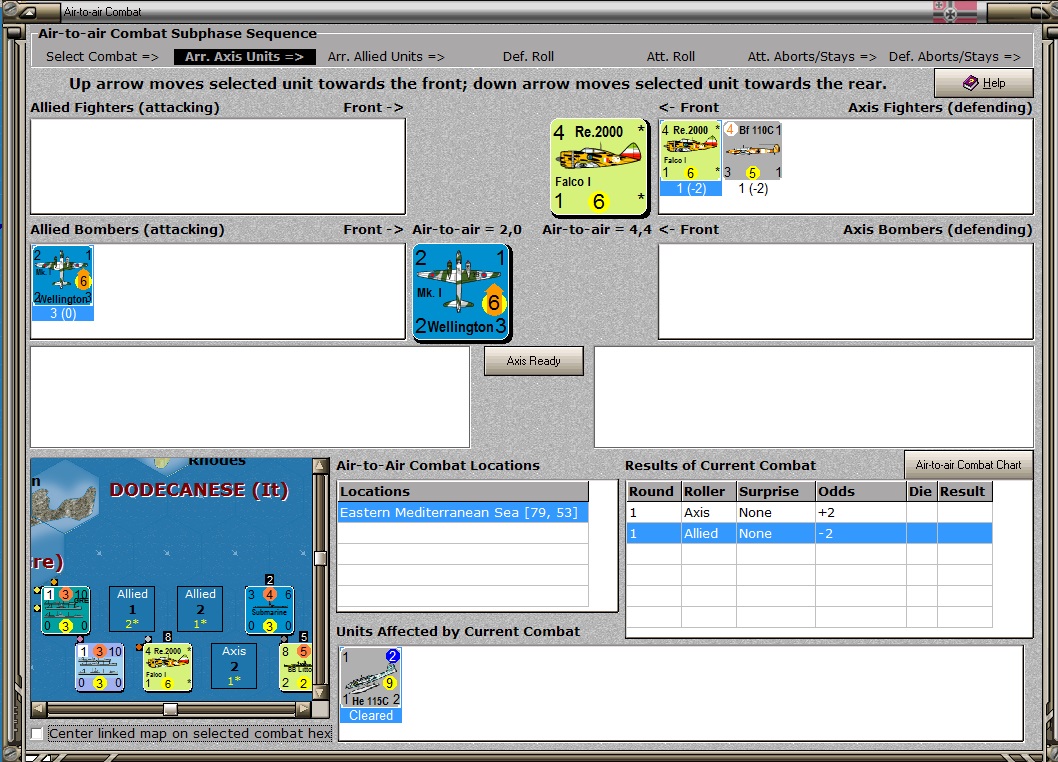Click the Locations column header
The image size is (1058, 762).
pyautogui.click(x=462, y=491)
